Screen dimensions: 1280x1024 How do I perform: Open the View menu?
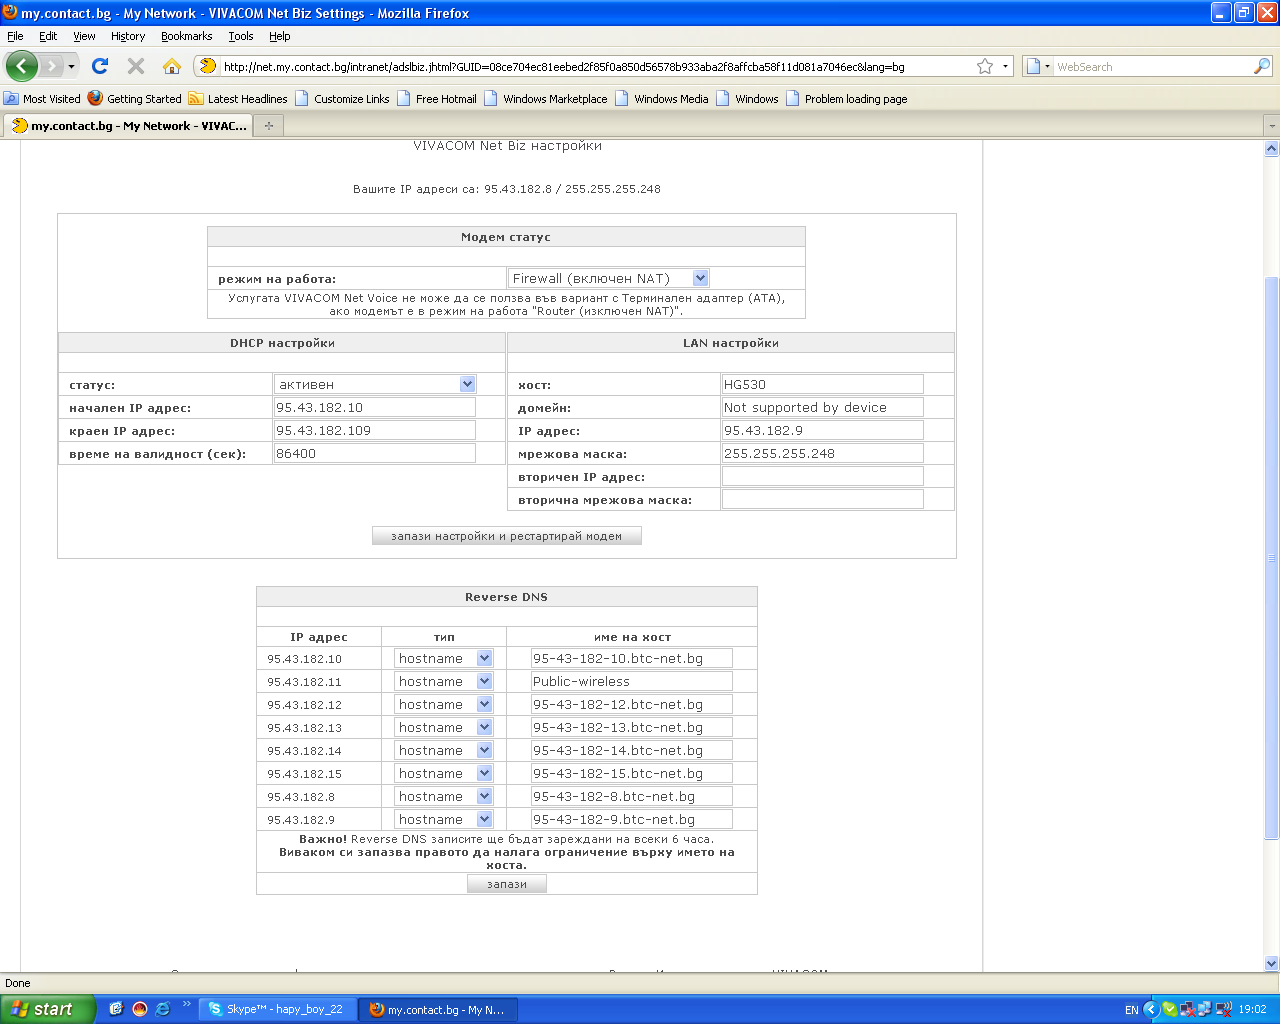click(84, 36)
